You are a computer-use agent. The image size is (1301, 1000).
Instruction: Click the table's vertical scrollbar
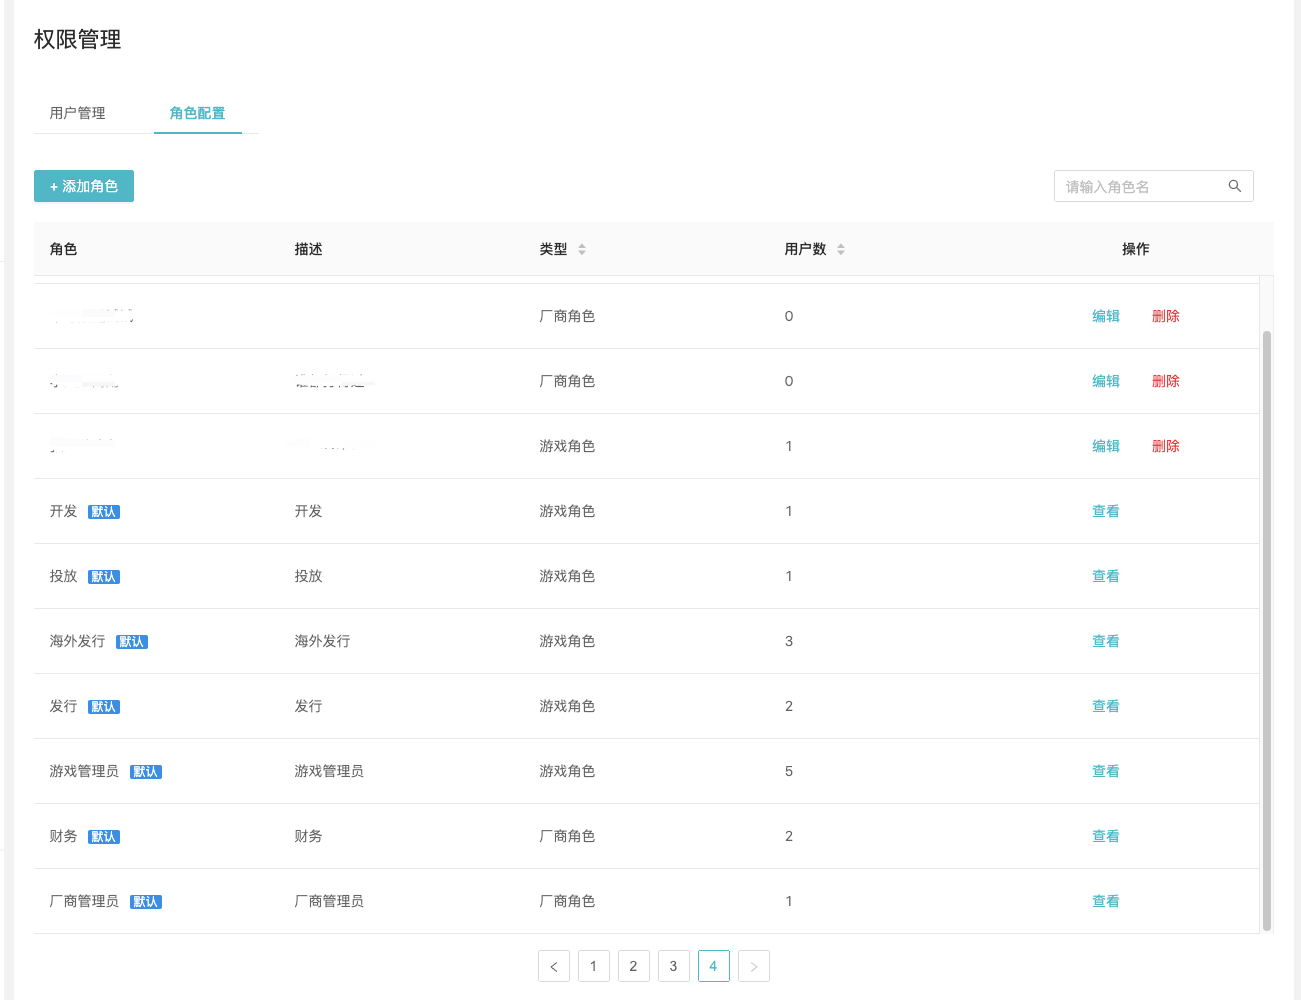pyautogui.click(x=1267, y=630)
